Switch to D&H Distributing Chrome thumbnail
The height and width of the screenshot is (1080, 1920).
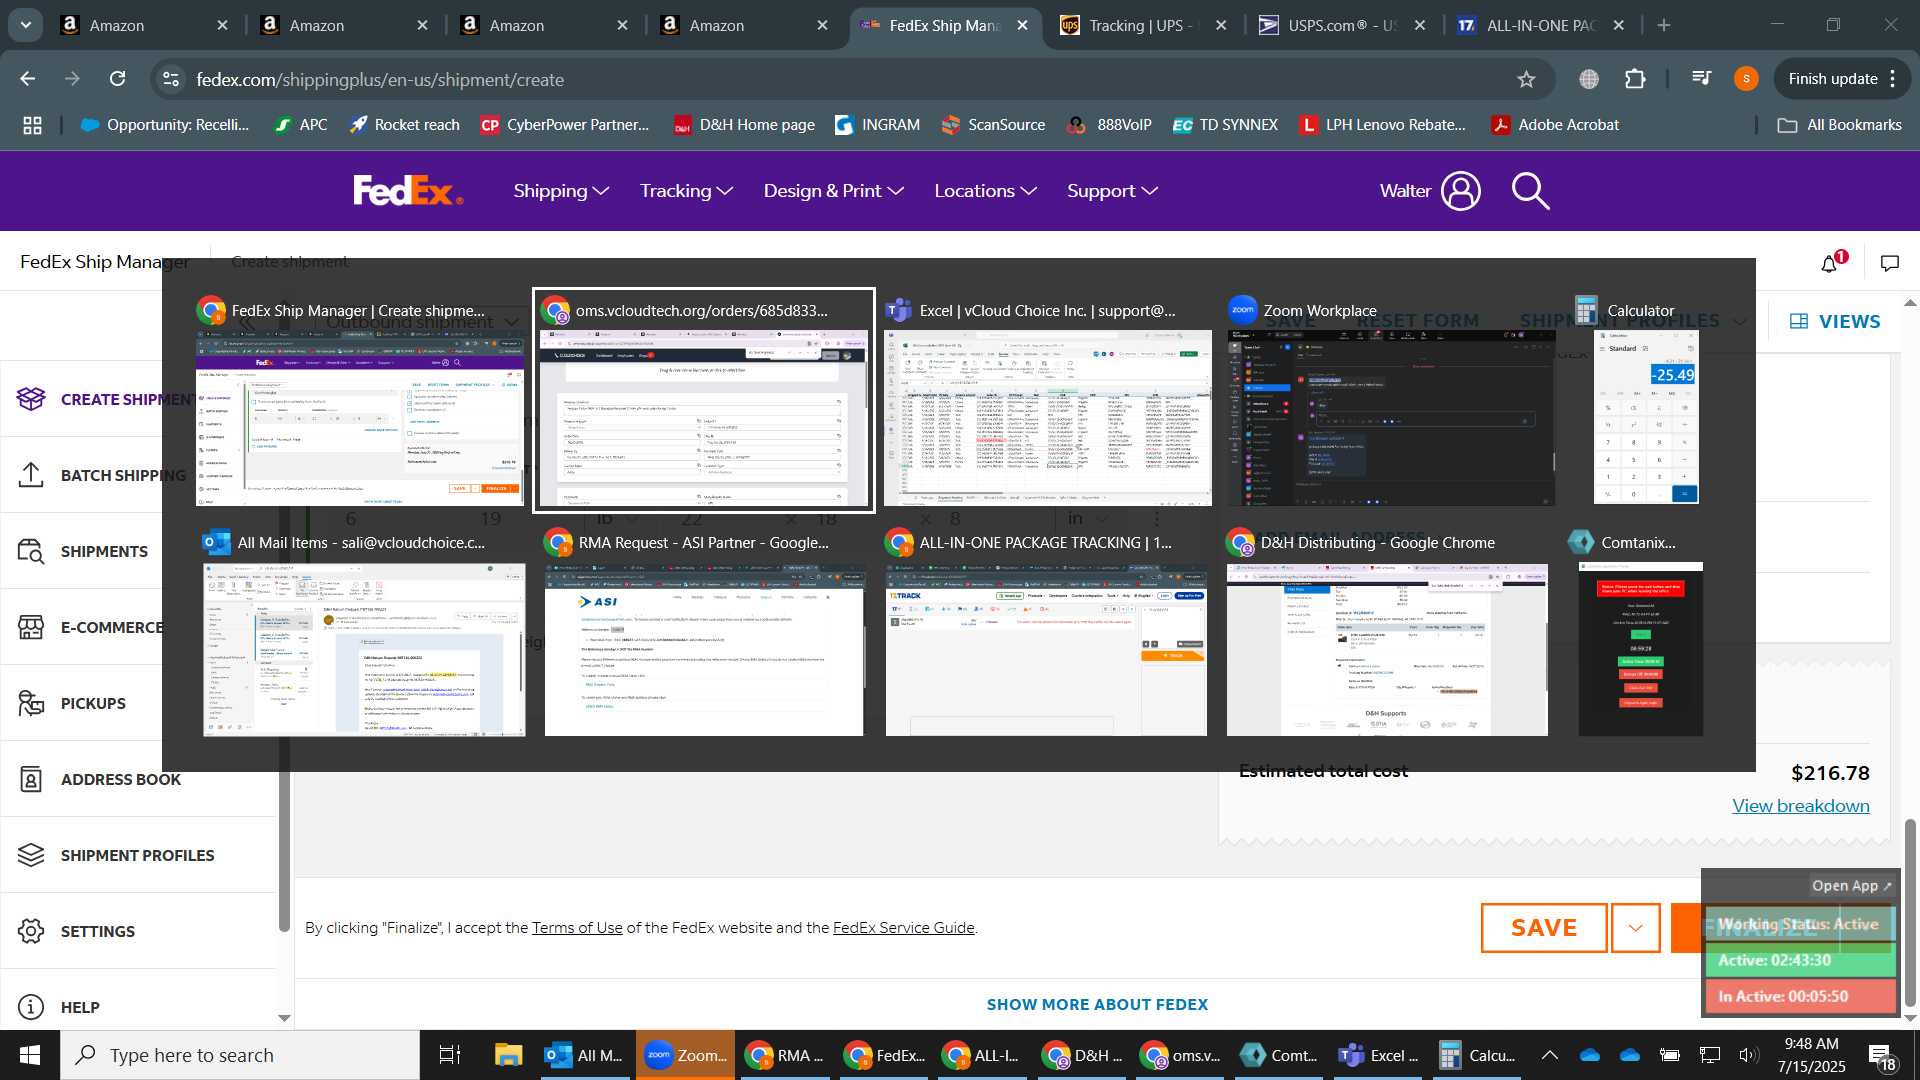[1387, 634]
